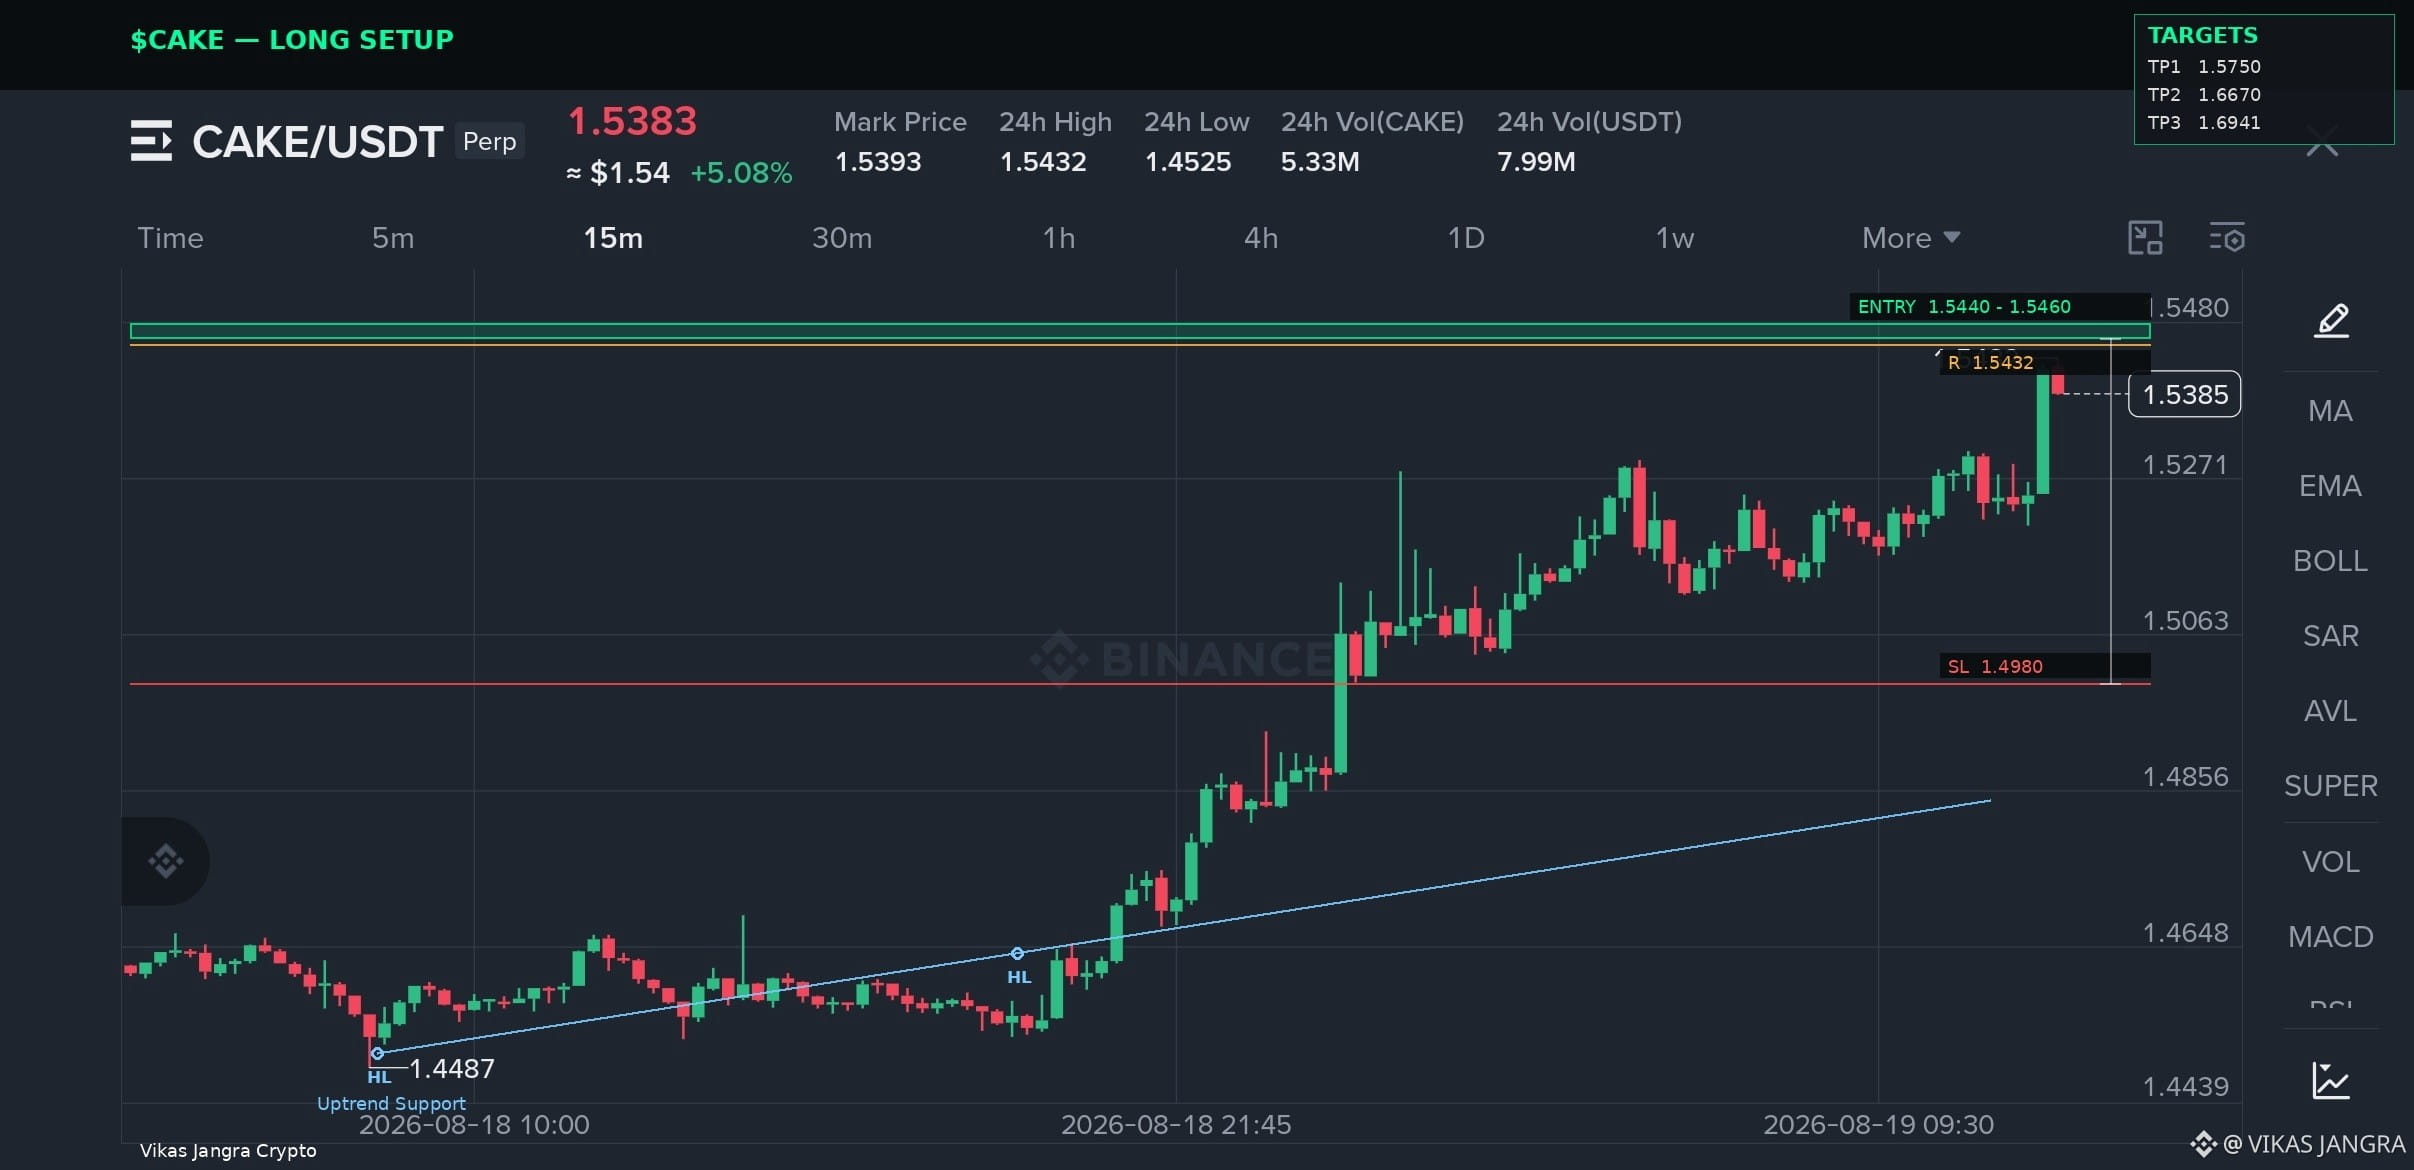Open the CAKE/USDT pair selector
Image resolution: width=2414 pixels, height=1170 pixels.
[318, 142]
